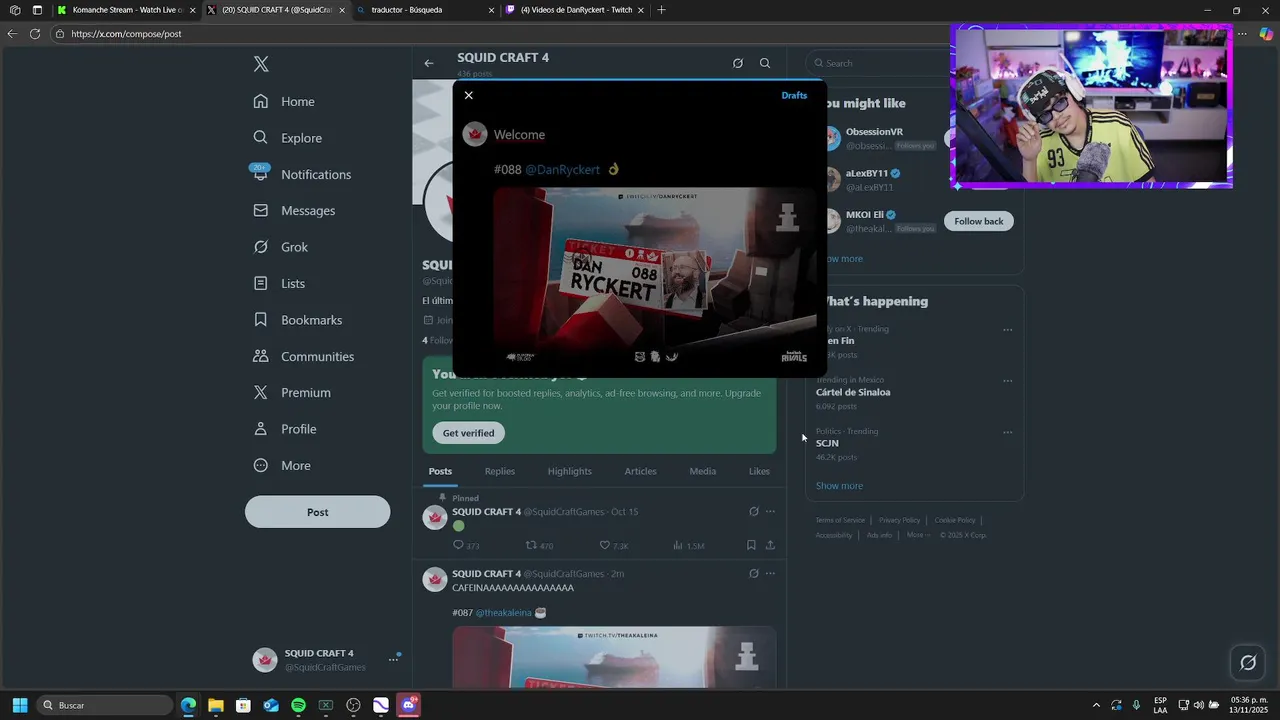Viewport: 1280px width, 720px height.
Task: Open options for the first trending item
Action: tap(1007, 330)
